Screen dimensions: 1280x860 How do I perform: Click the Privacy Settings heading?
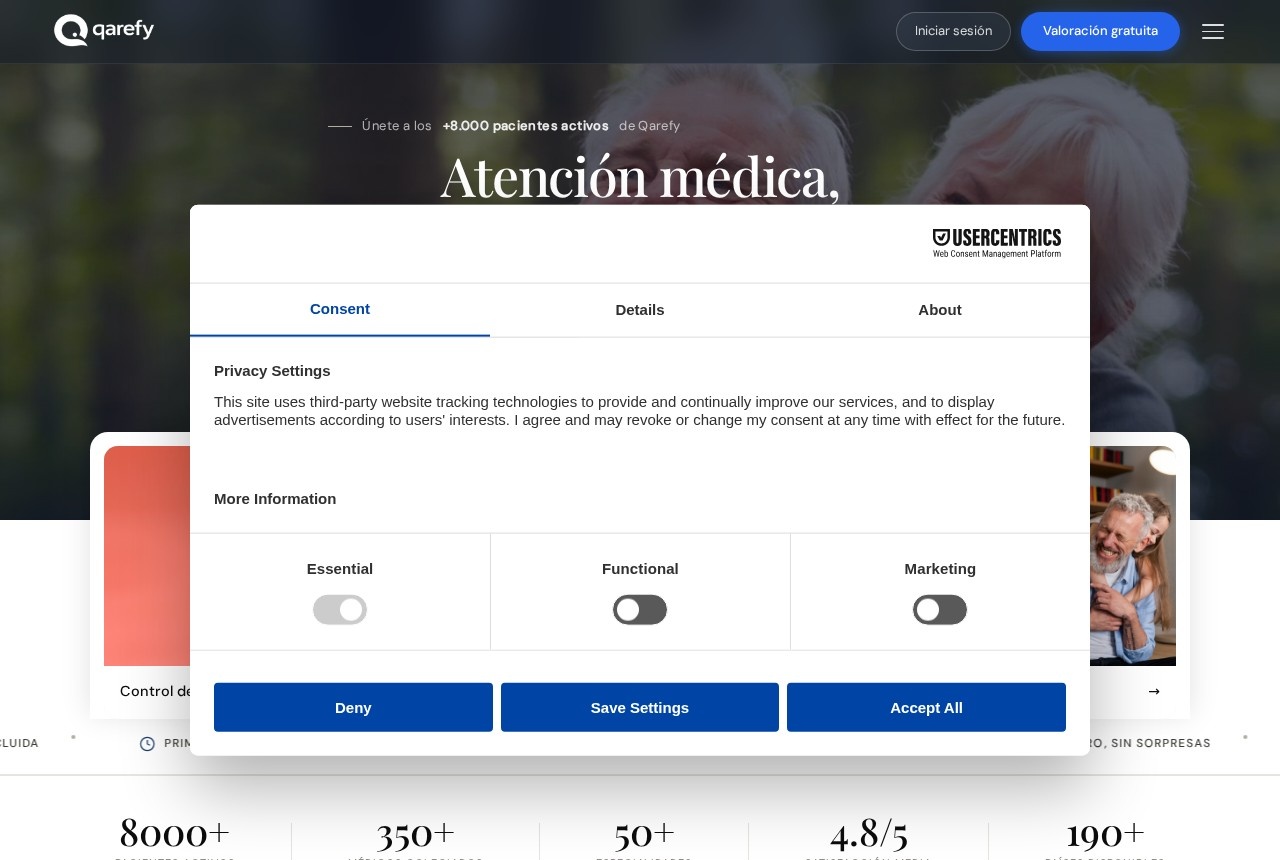coord(272,371)
